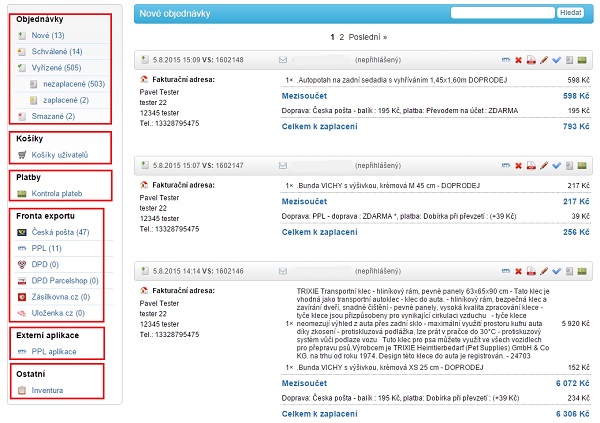Delete order 1602148 with red X icon
600x423 pixels.
click(519, 60)
